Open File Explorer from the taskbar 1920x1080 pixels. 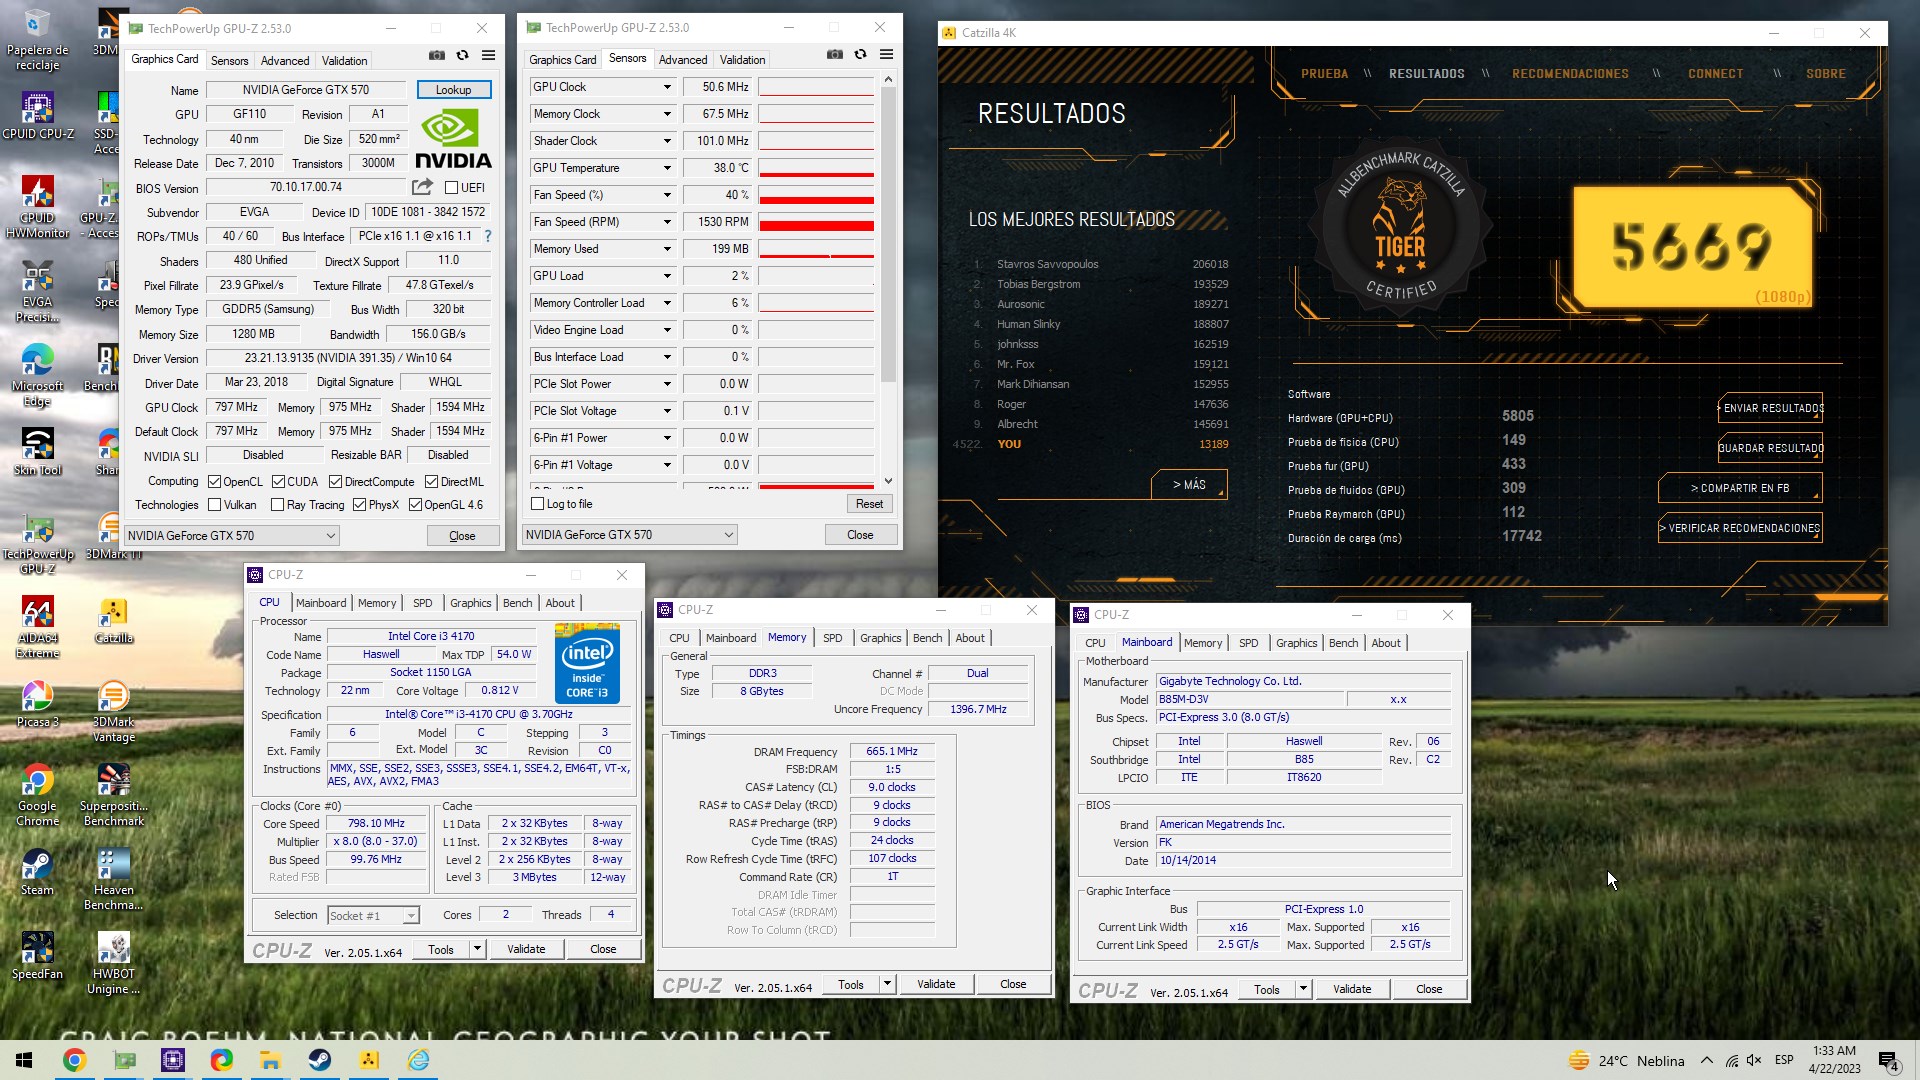(x=271, y=1060)
